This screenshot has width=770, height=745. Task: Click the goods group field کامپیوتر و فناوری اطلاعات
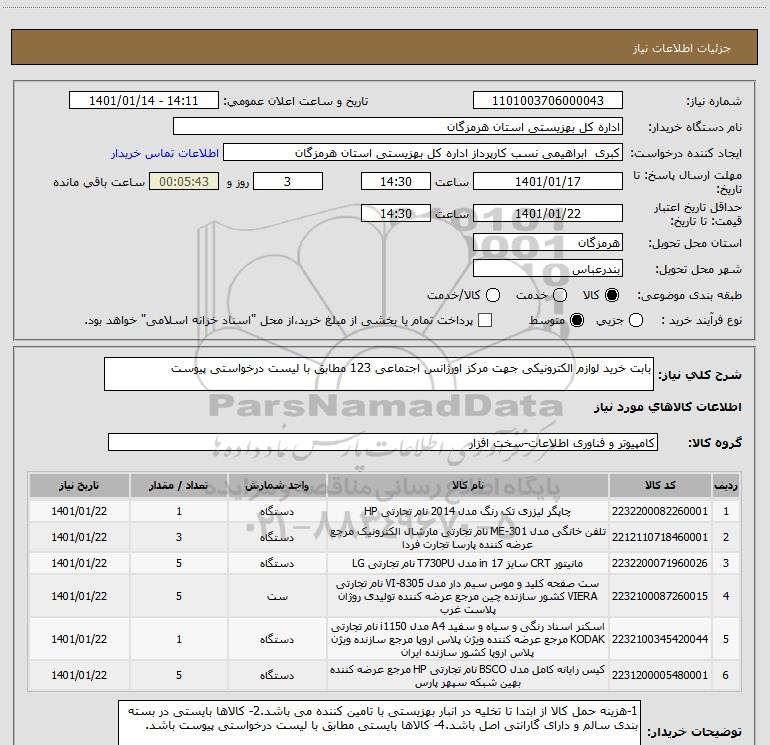pyautogui.click(x=383, y=442)
